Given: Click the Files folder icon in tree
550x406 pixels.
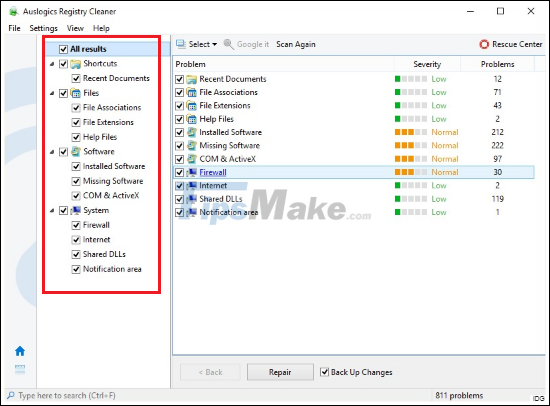Looking at the screenshot, I should 75,93.
